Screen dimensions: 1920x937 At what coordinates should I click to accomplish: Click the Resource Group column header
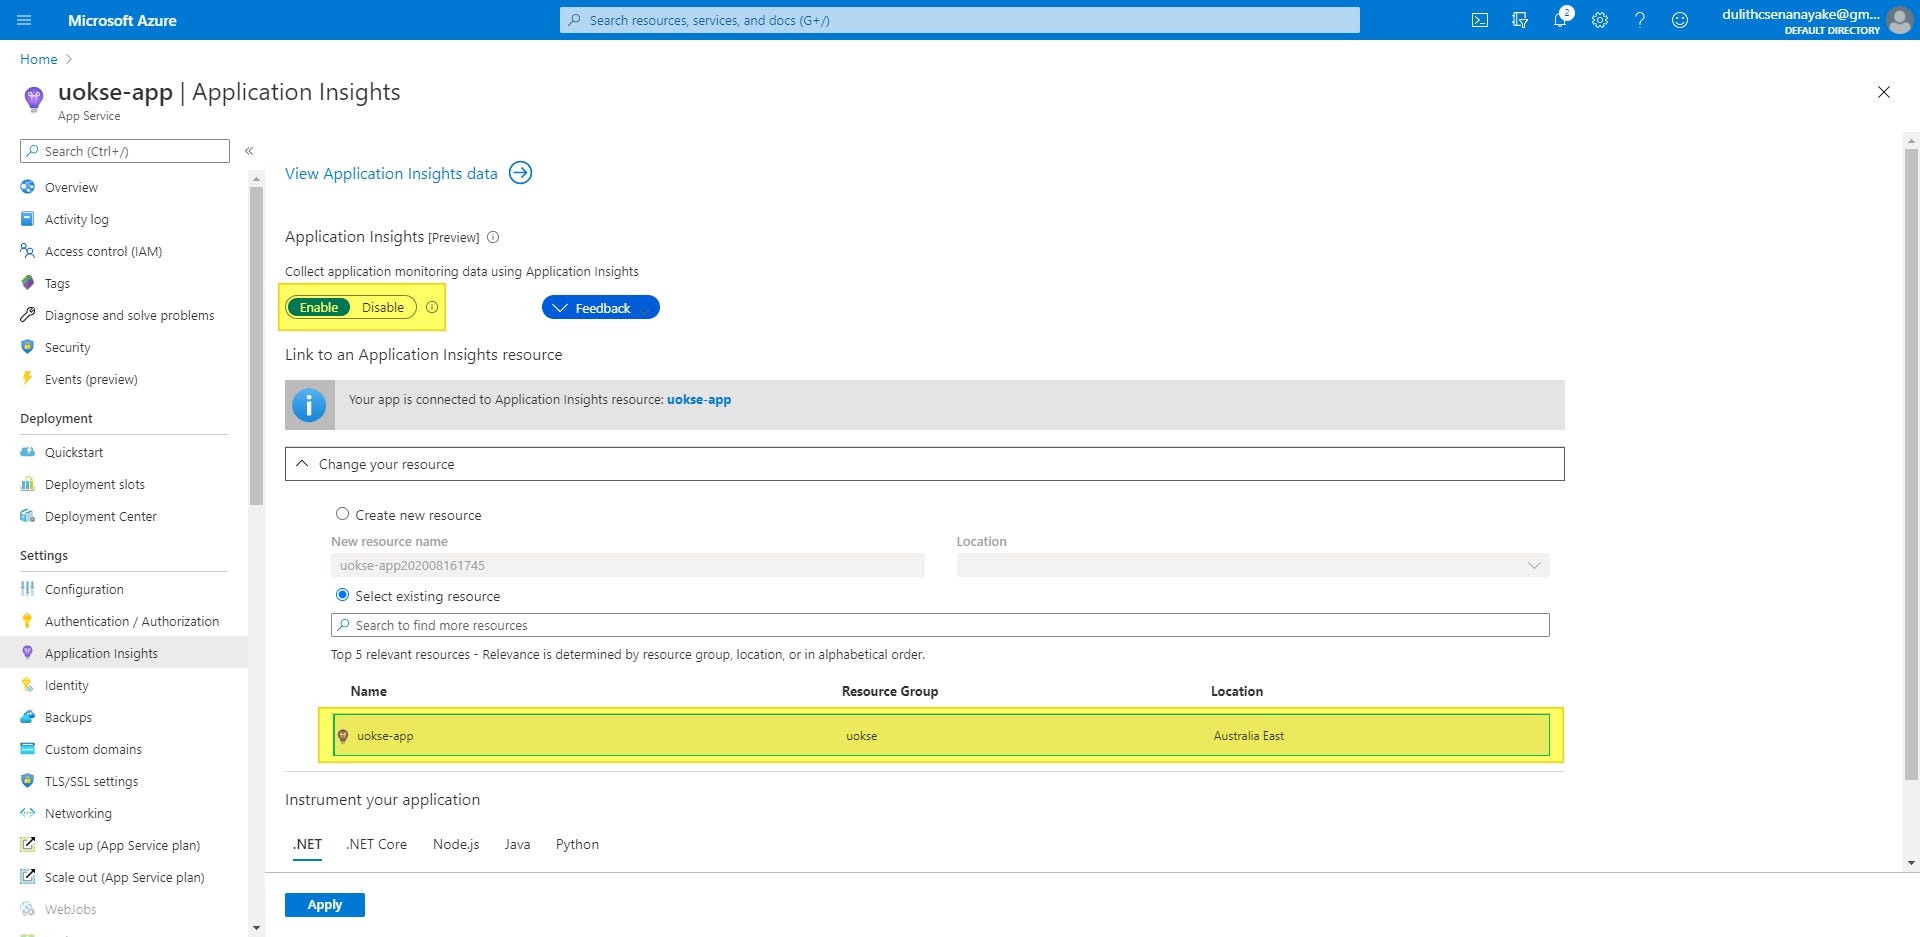click(890, 691)
